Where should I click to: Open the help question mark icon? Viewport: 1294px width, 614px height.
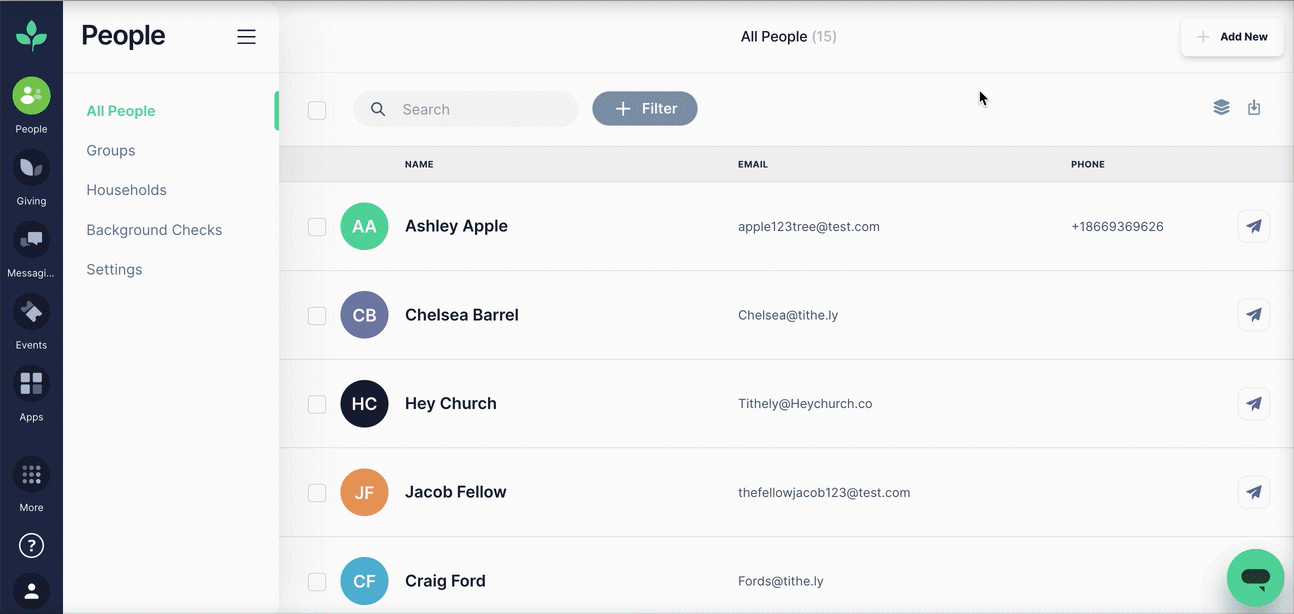coord(31,546)
